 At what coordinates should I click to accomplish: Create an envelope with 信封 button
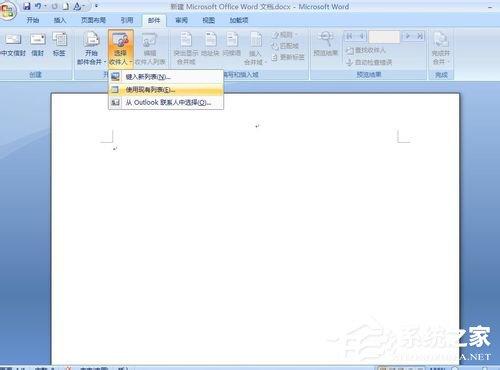37,44
